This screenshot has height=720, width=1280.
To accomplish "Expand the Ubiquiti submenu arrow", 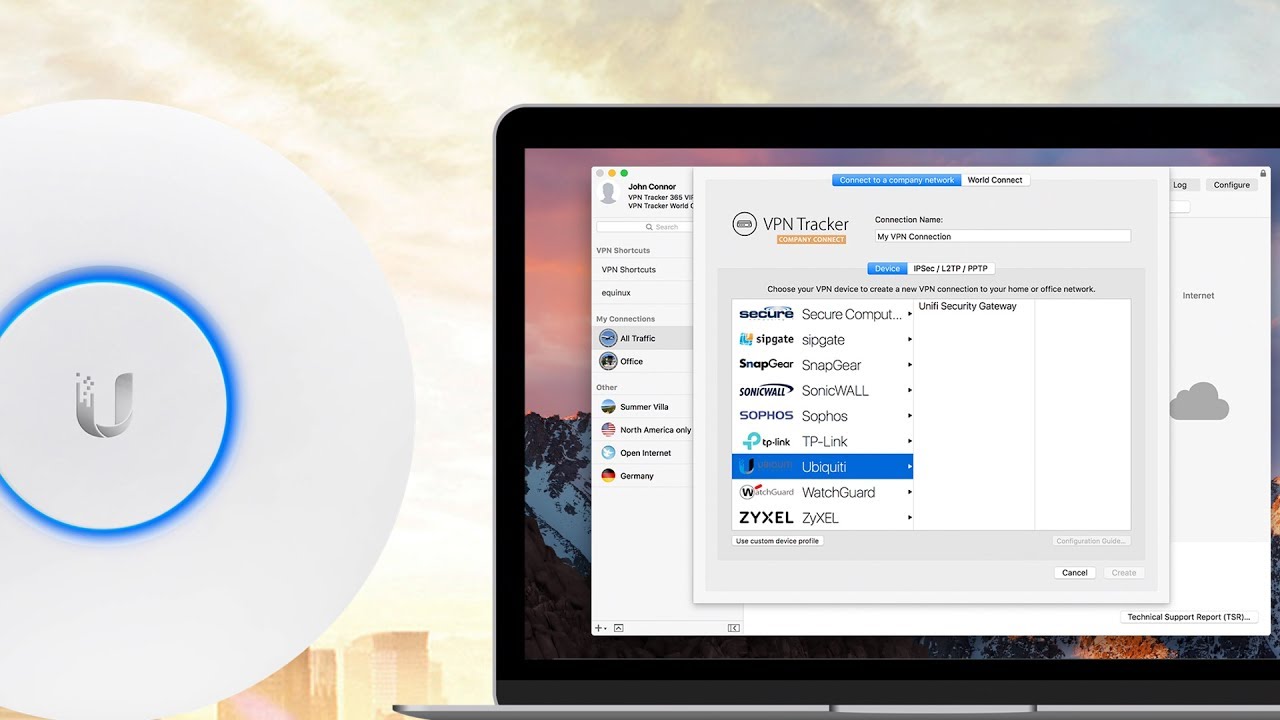I will (909, 467).
